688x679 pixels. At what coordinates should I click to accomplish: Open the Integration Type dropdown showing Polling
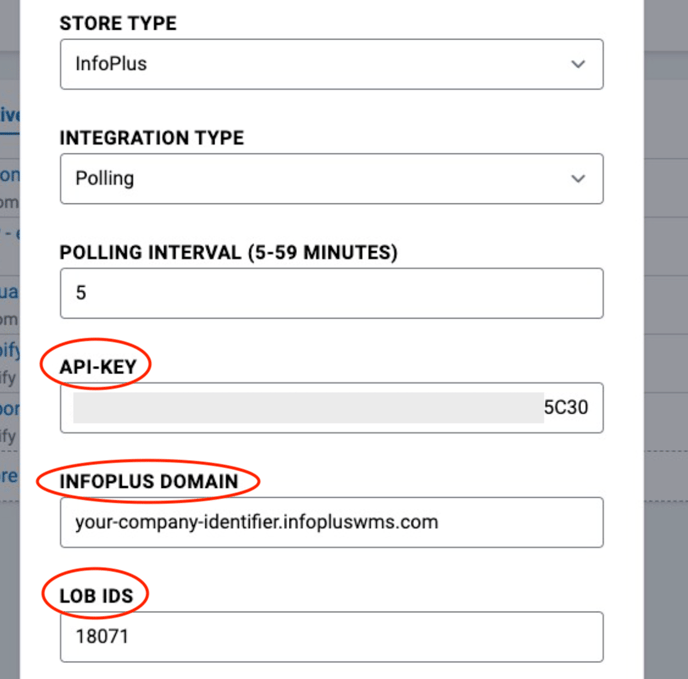point(332,179)
